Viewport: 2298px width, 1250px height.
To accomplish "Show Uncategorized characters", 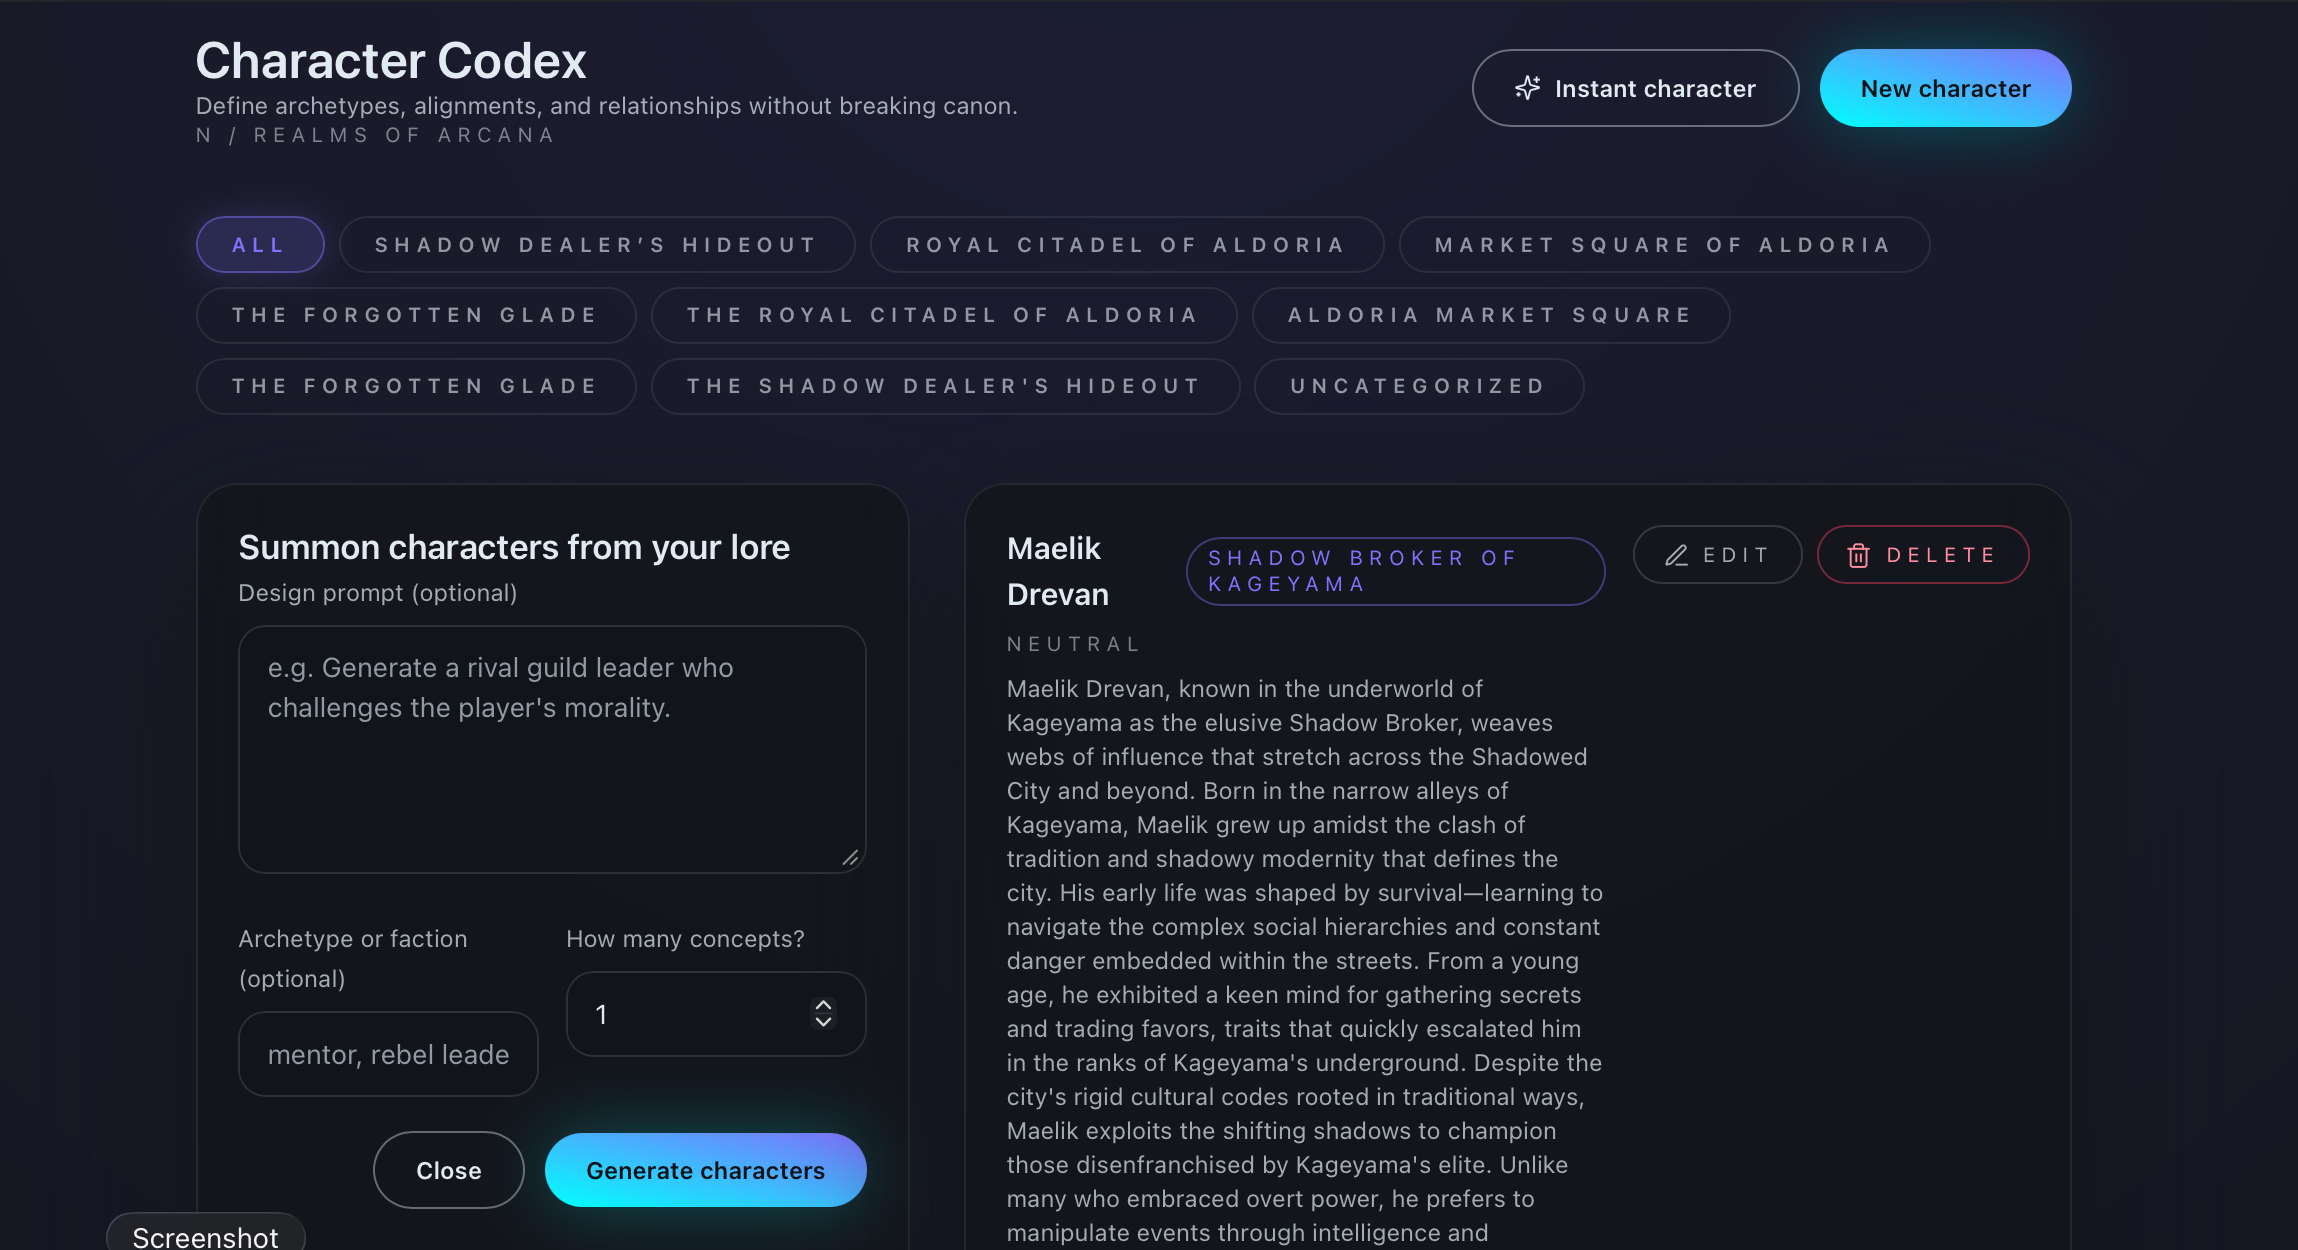I will coord(1418,386).
